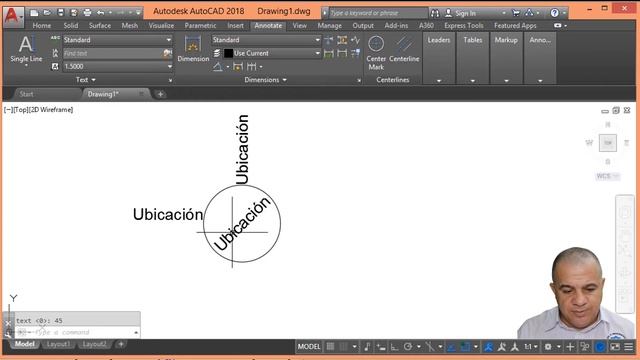The image size is (640, 360).
Task: Select the Single Line text tool
Action: tap(26, 49)
